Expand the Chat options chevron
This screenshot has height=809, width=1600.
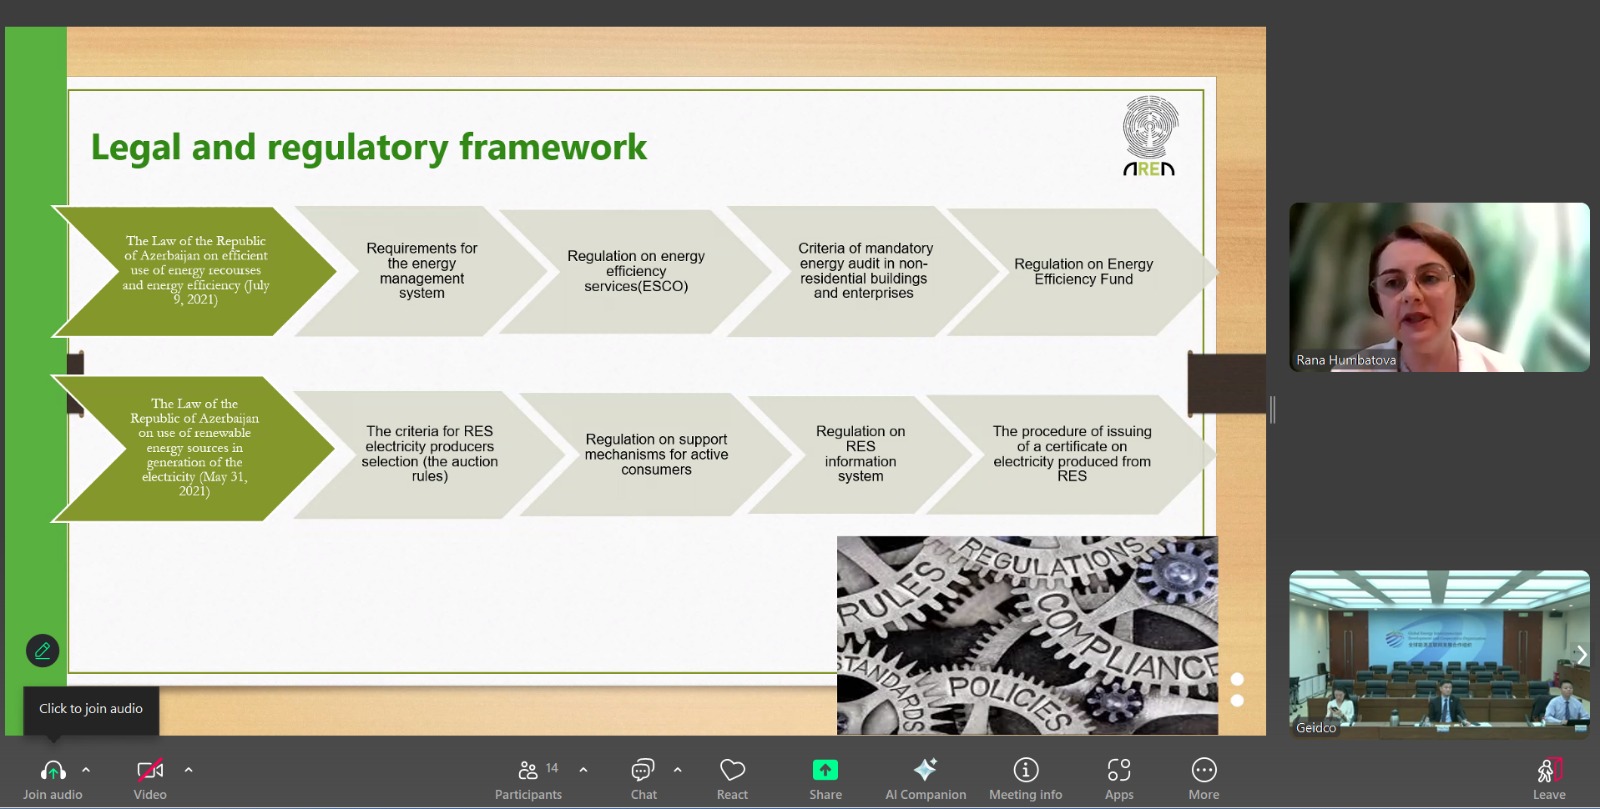(677, 770)
